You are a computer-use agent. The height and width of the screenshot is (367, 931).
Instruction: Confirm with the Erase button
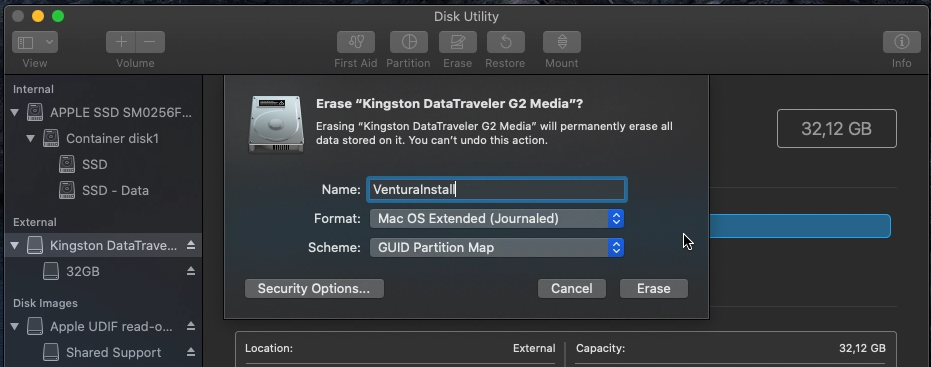[654, 289]
